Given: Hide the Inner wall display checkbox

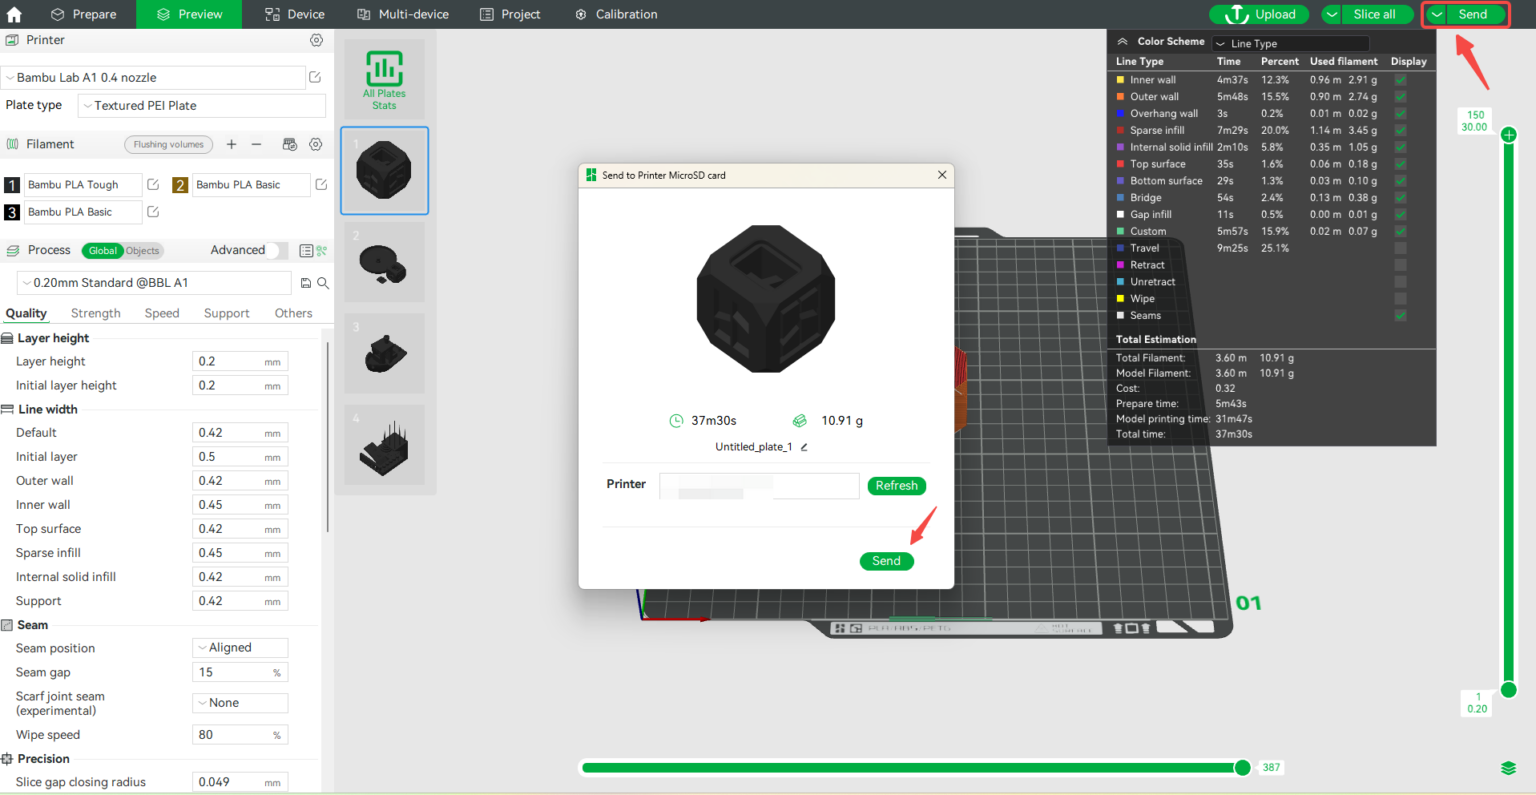Looking at the screenshot, I should [1400, 80].
